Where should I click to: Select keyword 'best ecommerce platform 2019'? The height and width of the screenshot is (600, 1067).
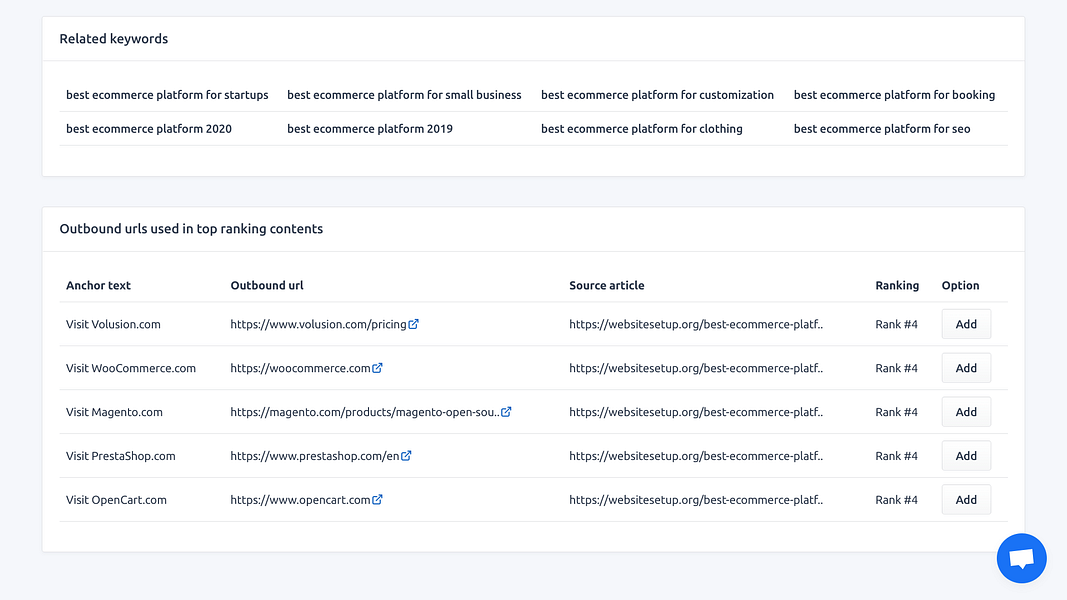tap(370, 129)
